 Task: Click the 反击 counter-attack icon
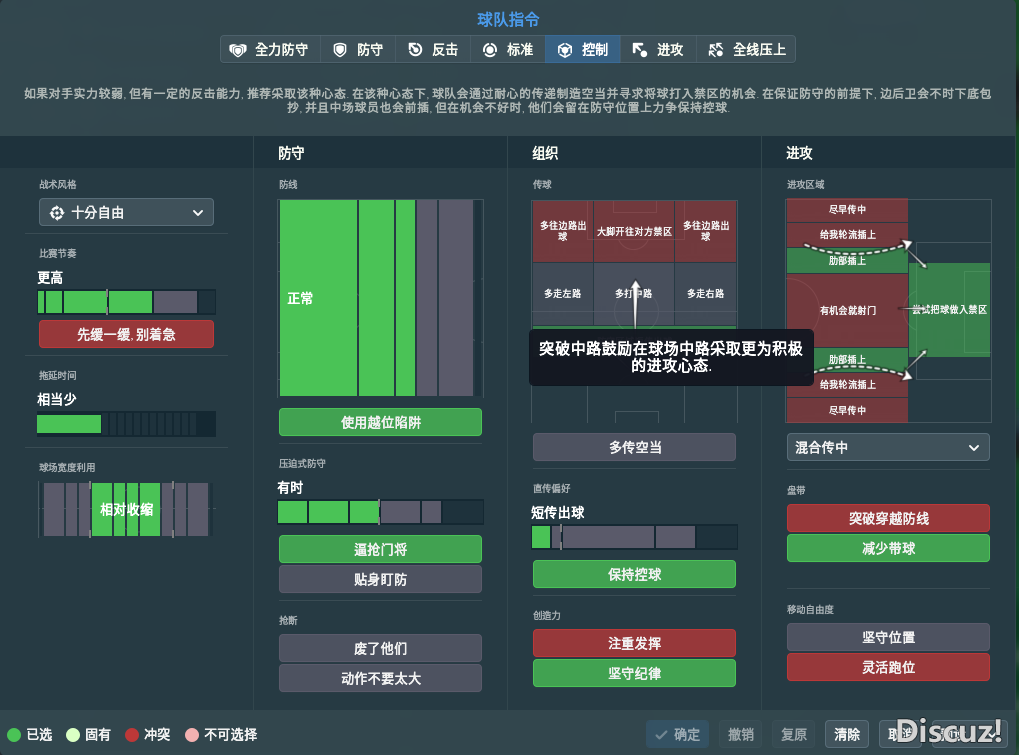pos(415,50)
